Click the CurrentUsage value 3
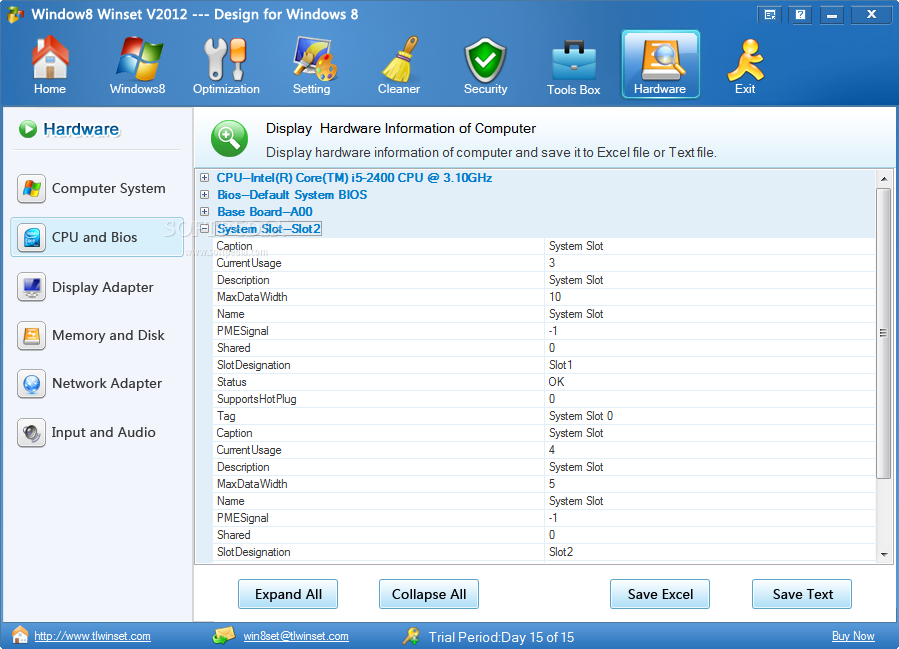 (552, 263)
